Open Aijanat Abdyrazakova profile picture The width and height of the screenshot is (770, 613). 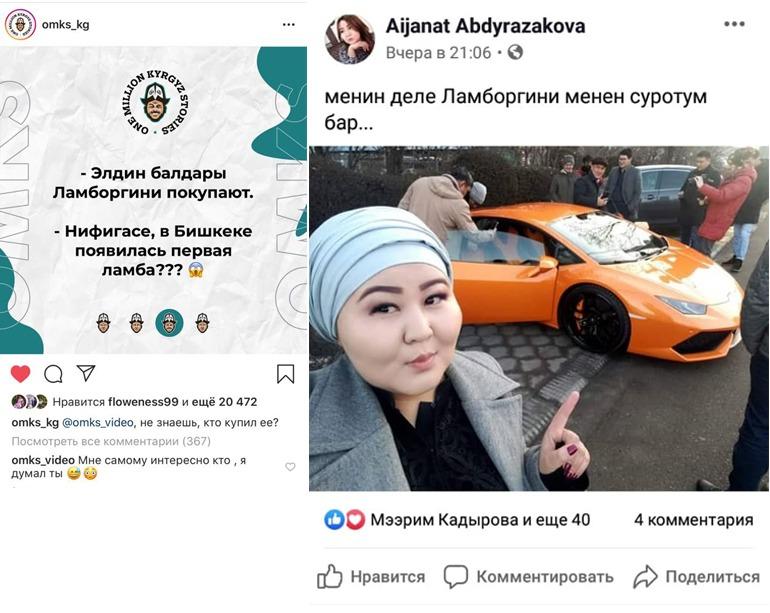[350, 39]
